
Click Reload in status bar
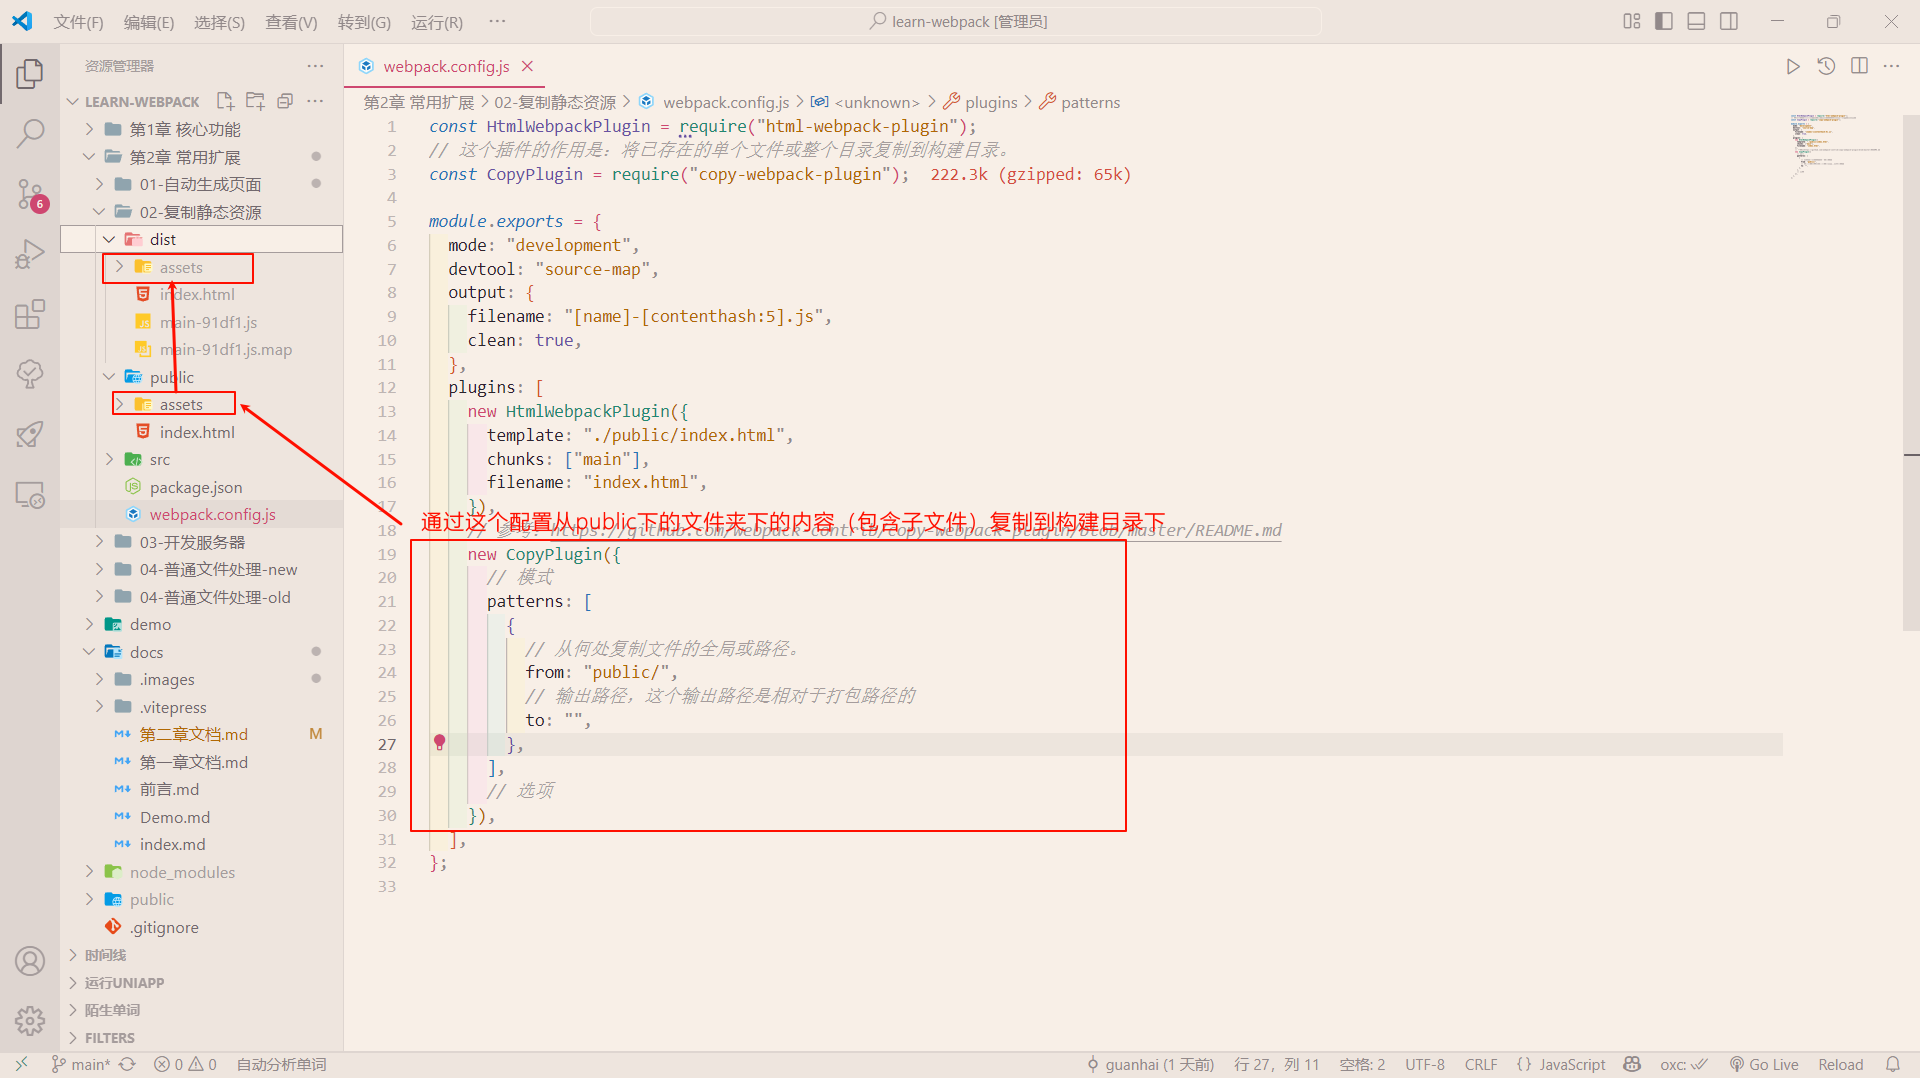pos(1840,1064)
